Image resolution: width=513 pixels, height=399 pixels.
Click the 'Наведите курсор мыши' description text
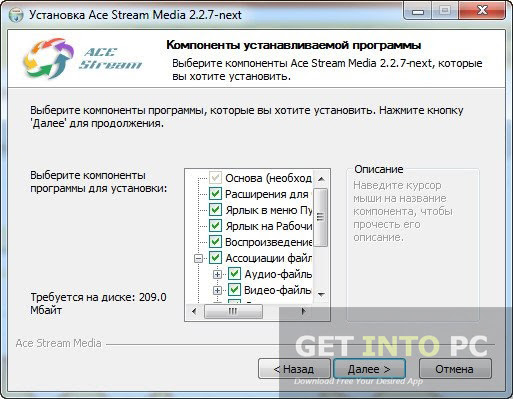coord(403,211)
